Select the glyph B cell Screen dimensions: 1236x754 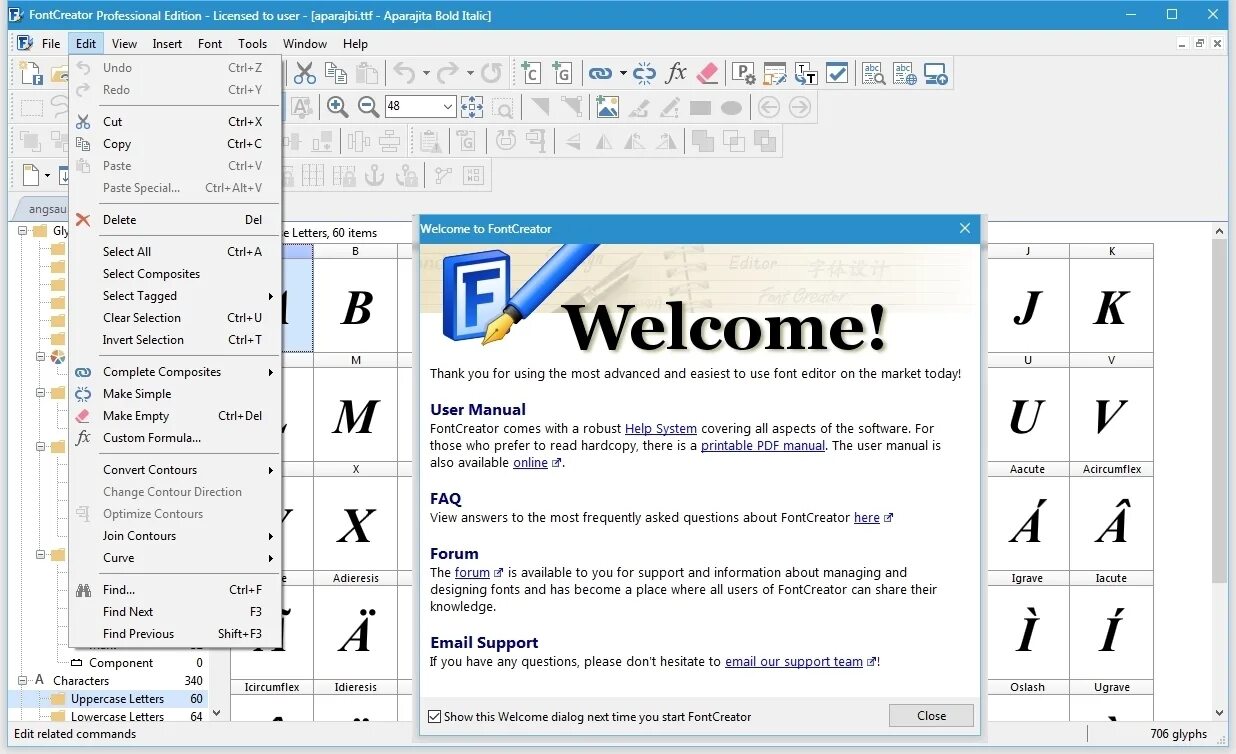(x=355, y=299)
